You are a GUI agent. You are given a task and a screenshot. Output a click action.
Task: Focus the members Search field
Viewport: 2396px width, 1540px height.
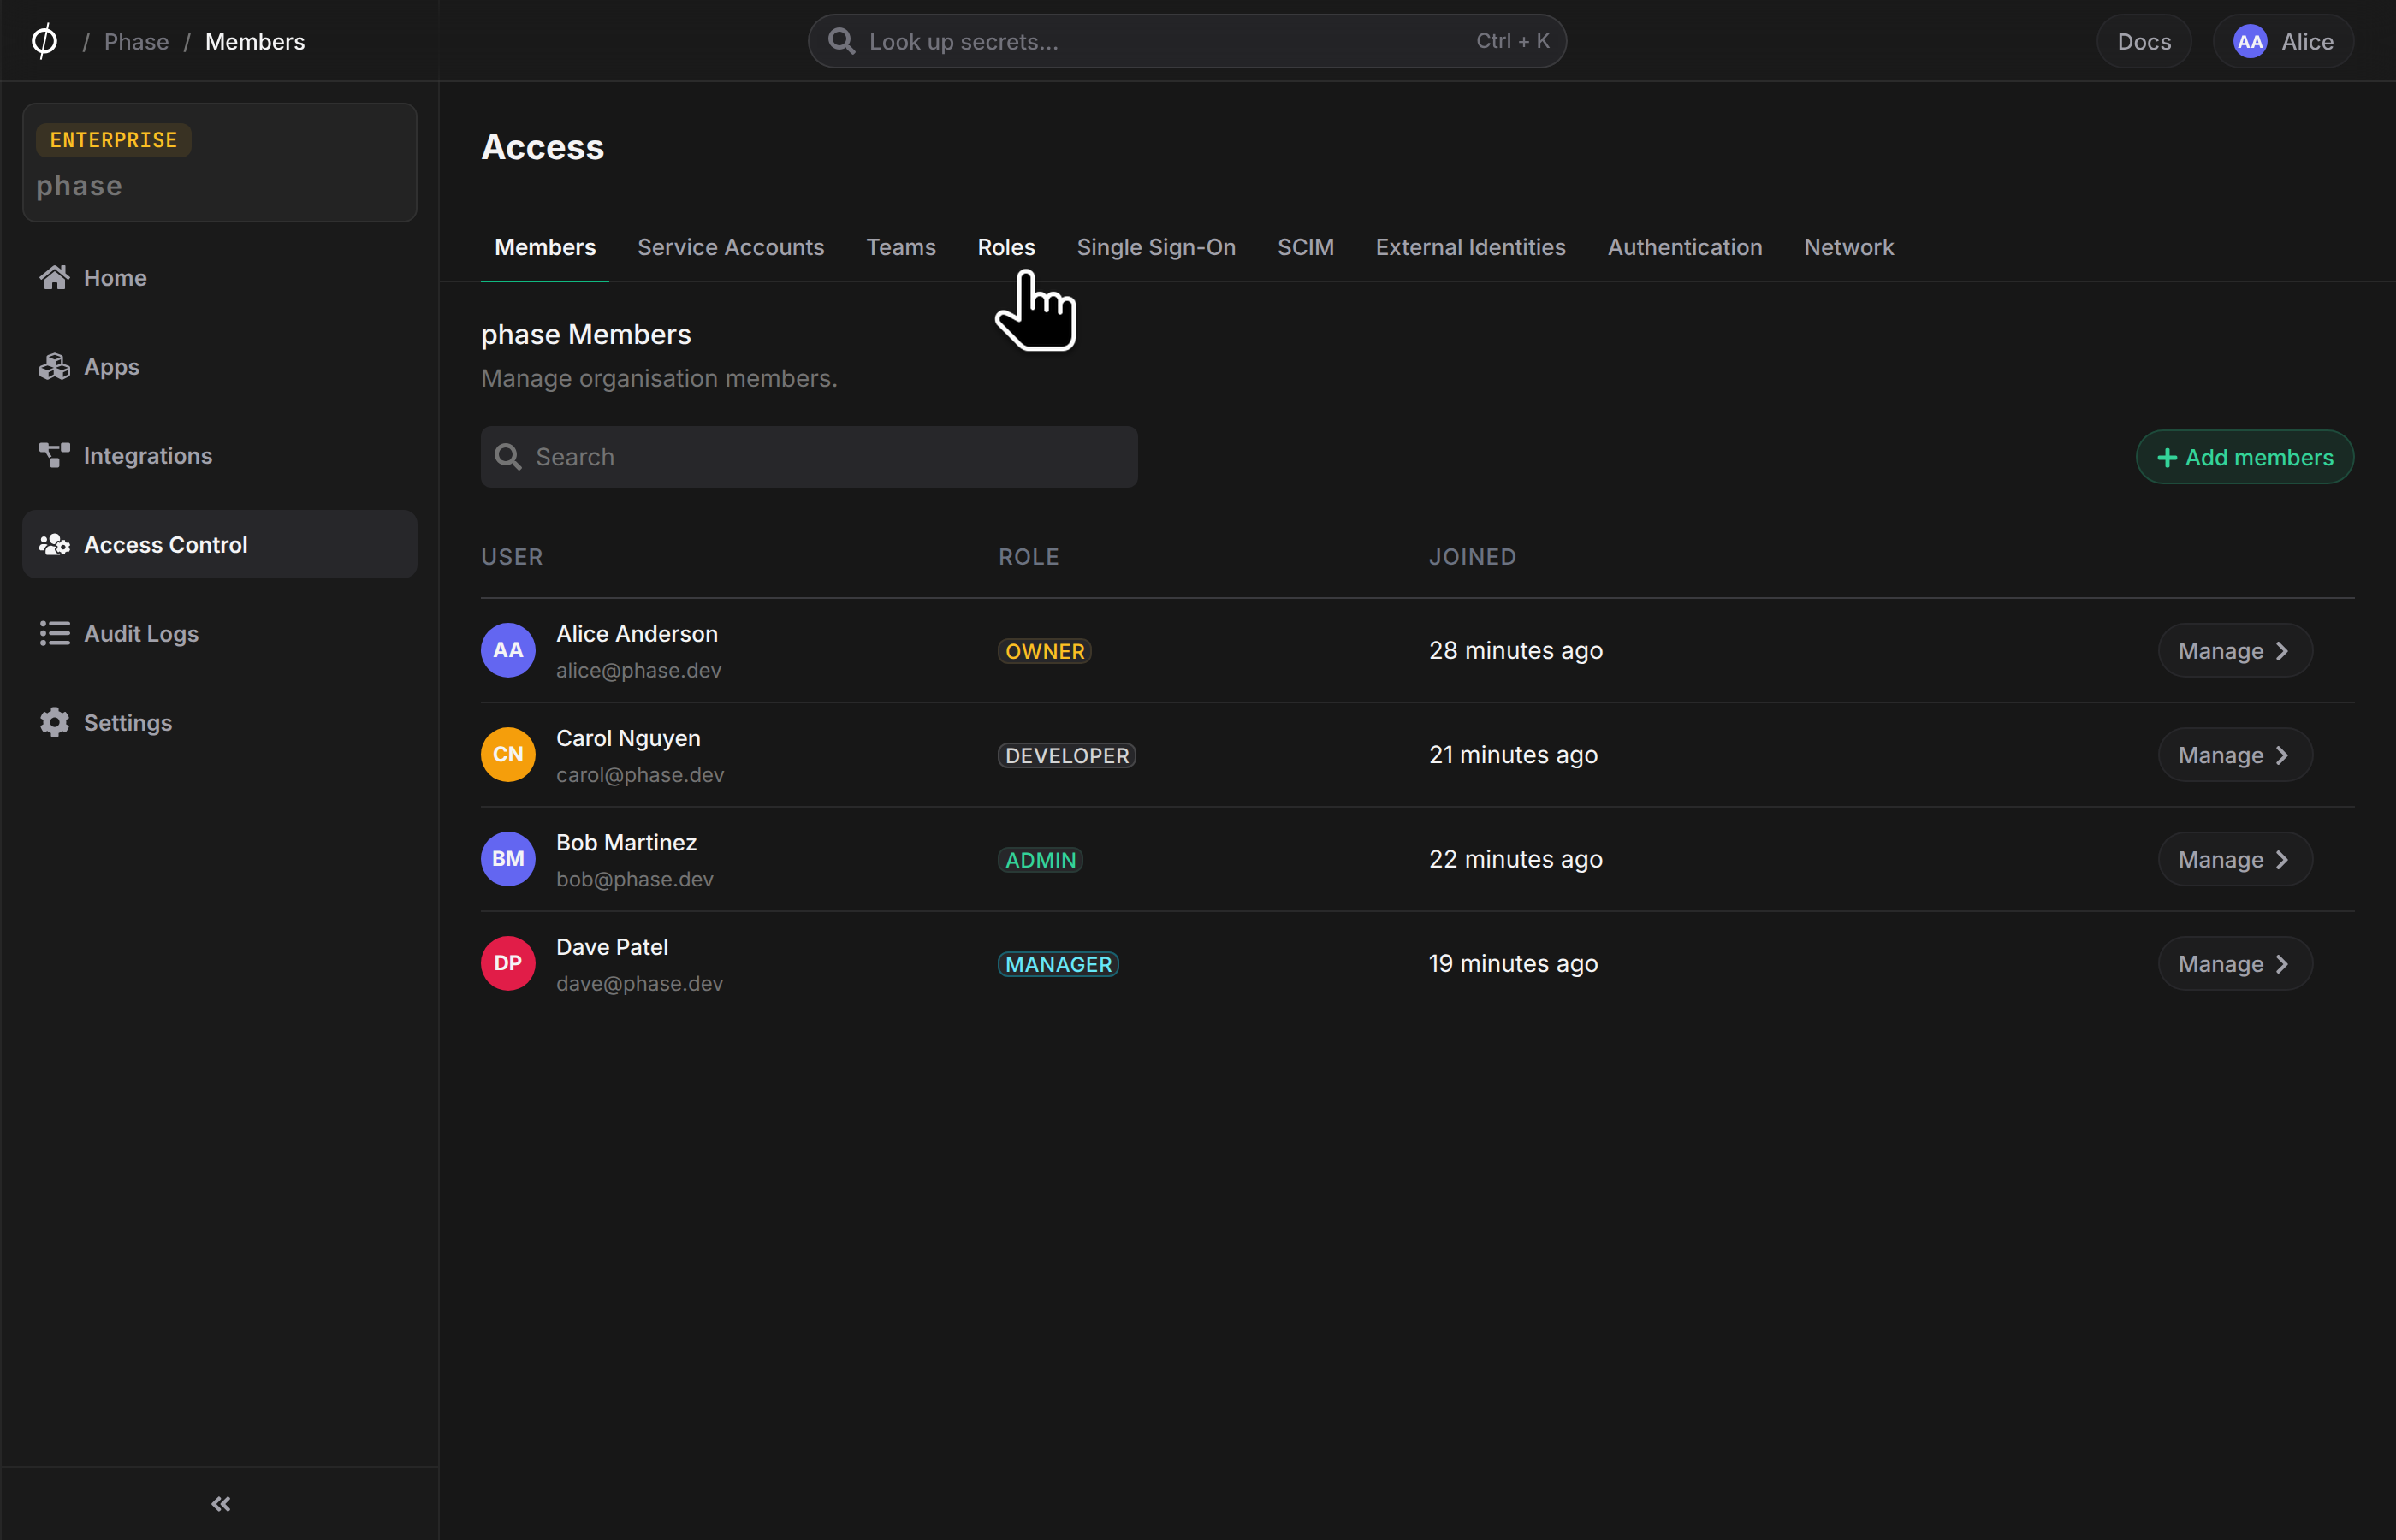(x=809, y=457)
